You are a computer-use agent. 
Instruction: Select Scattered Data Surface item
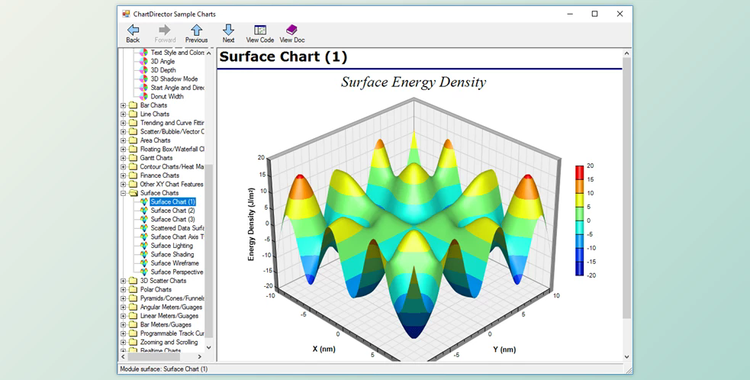(177, 228)
